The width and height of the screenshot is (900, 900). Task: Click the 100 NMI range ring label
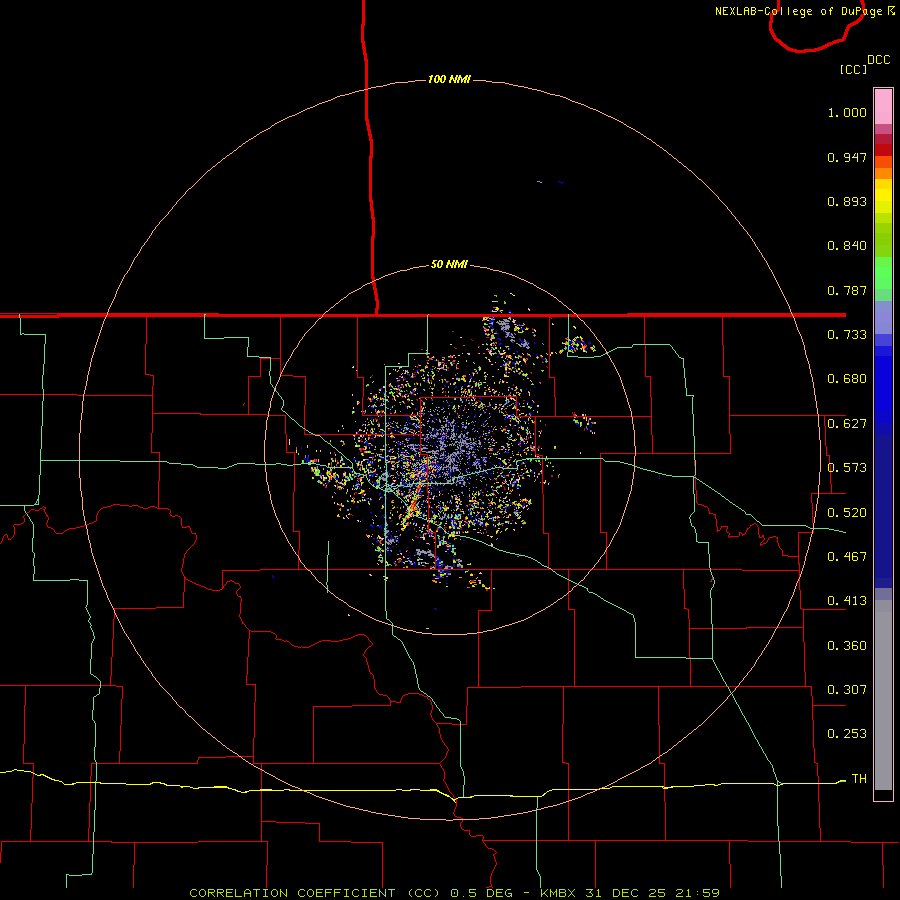449,79
